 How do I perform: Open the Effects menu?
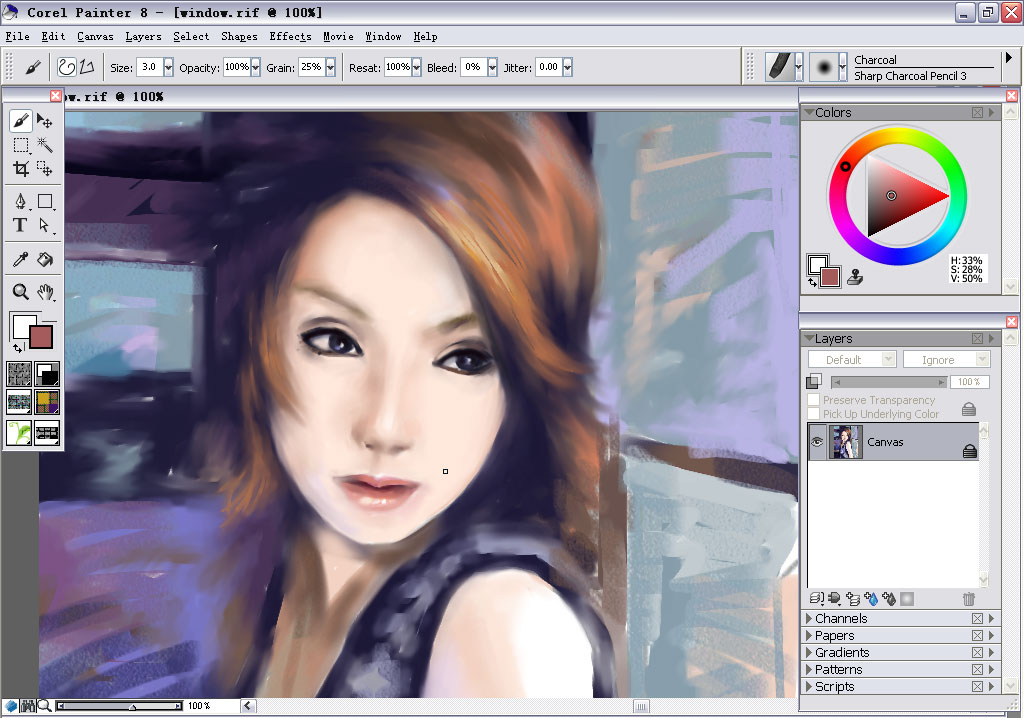tap(290, 37)
